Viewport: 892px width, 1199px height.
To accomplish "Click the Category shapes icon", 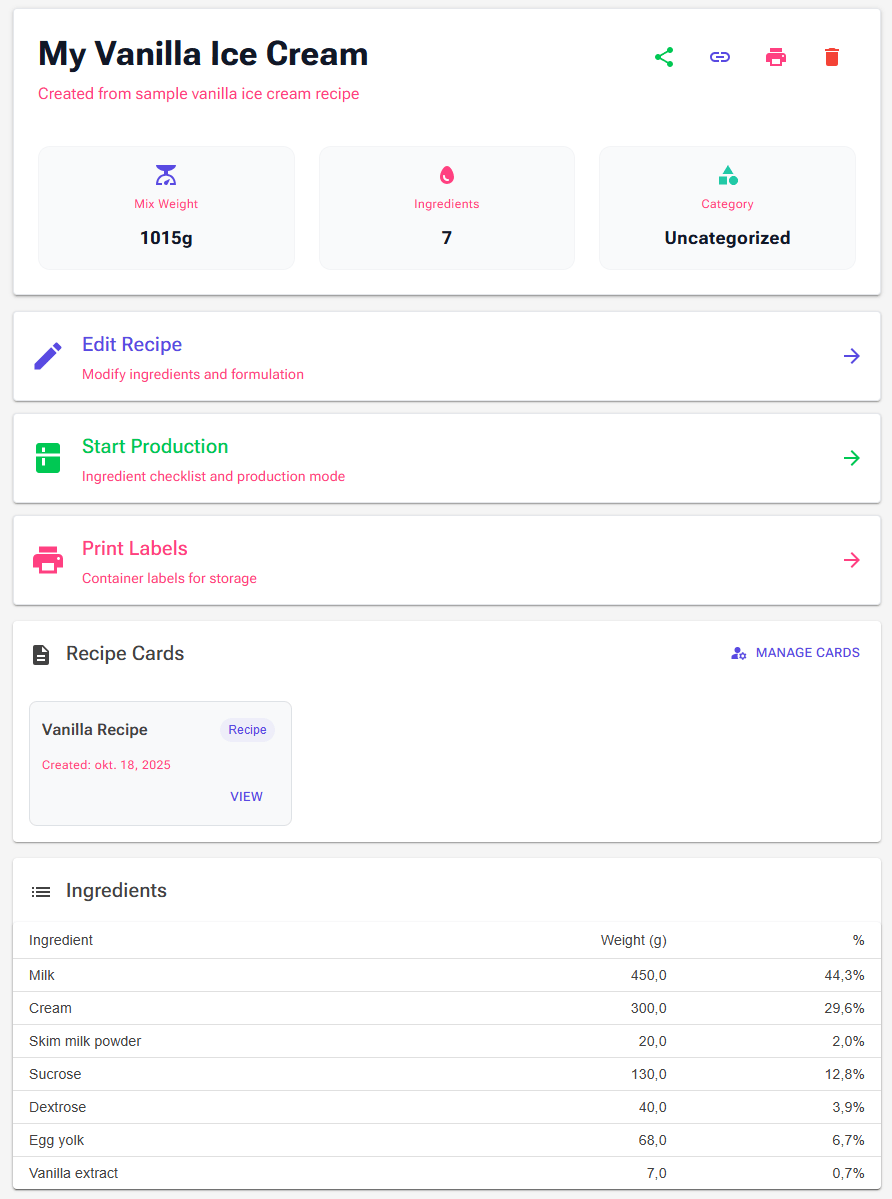I will 728,175.
